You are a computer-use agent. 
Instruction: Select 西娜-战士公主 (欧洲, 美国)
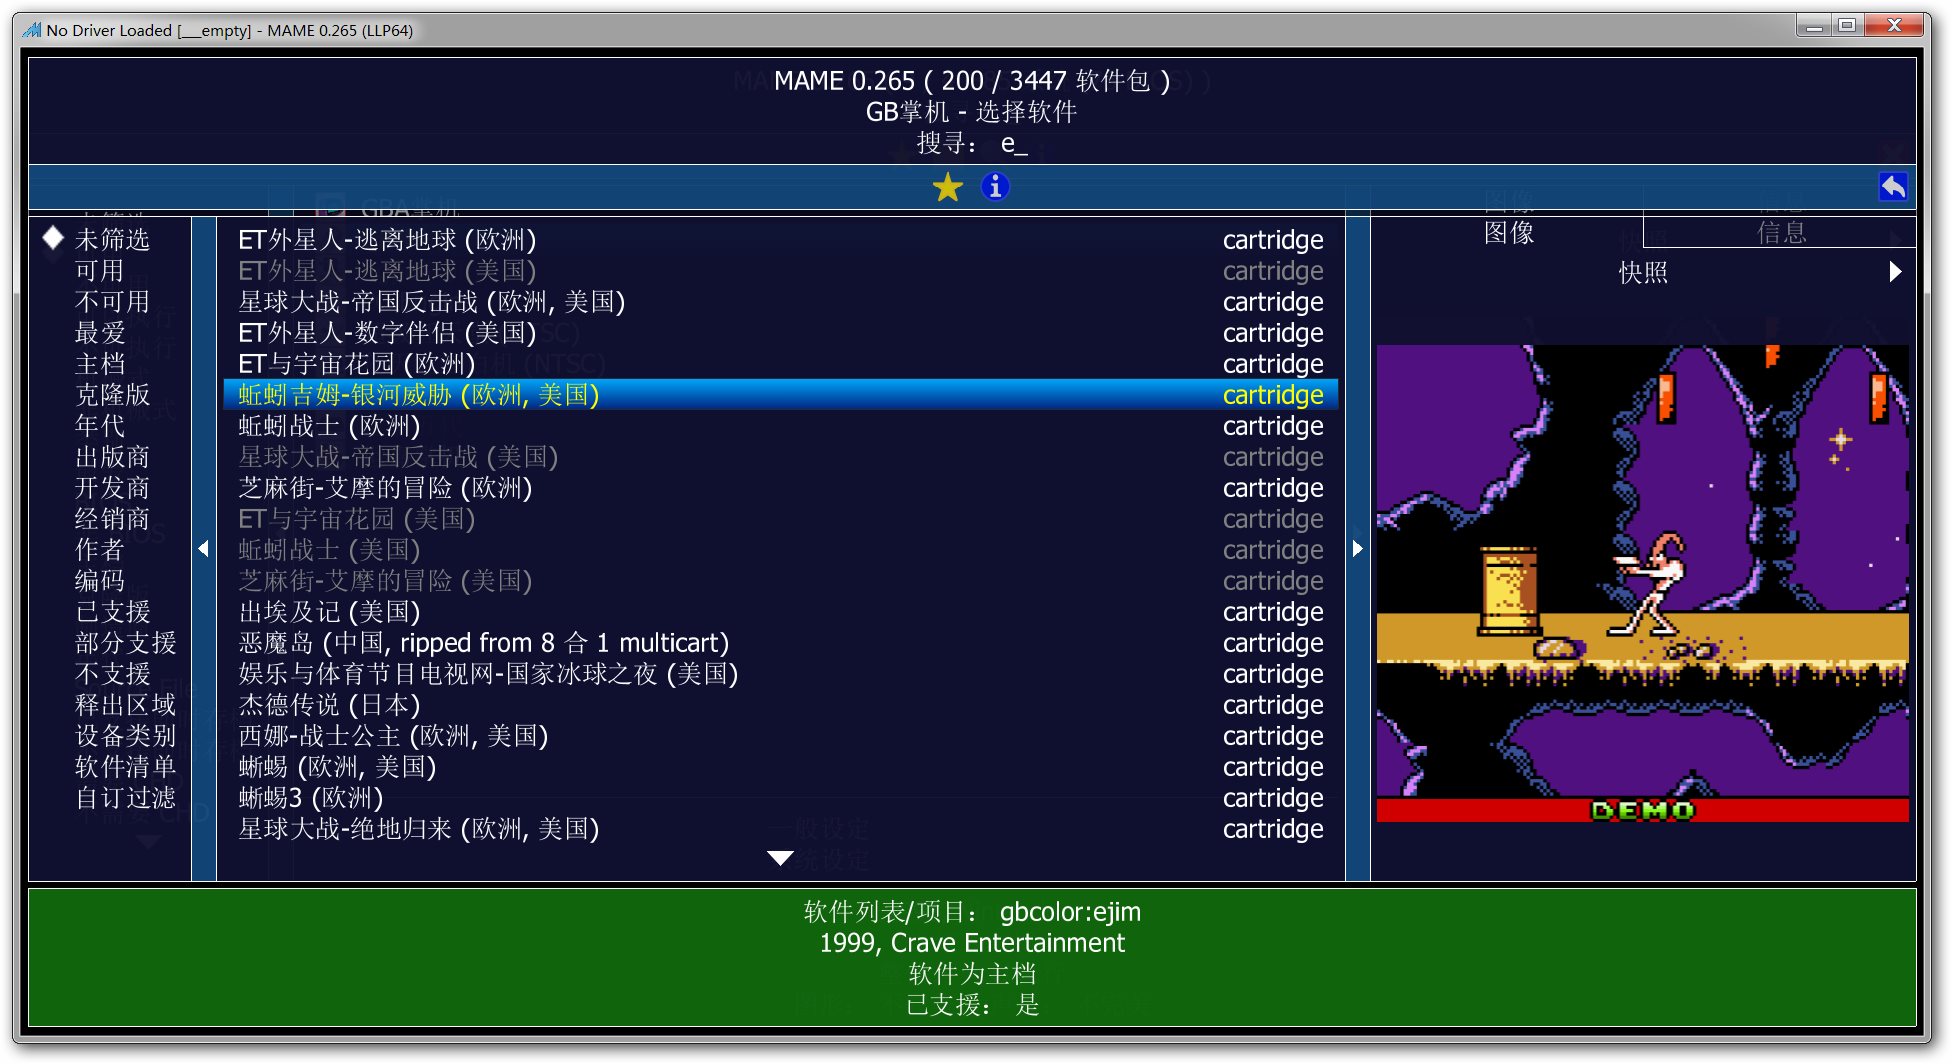pos(780,736)
